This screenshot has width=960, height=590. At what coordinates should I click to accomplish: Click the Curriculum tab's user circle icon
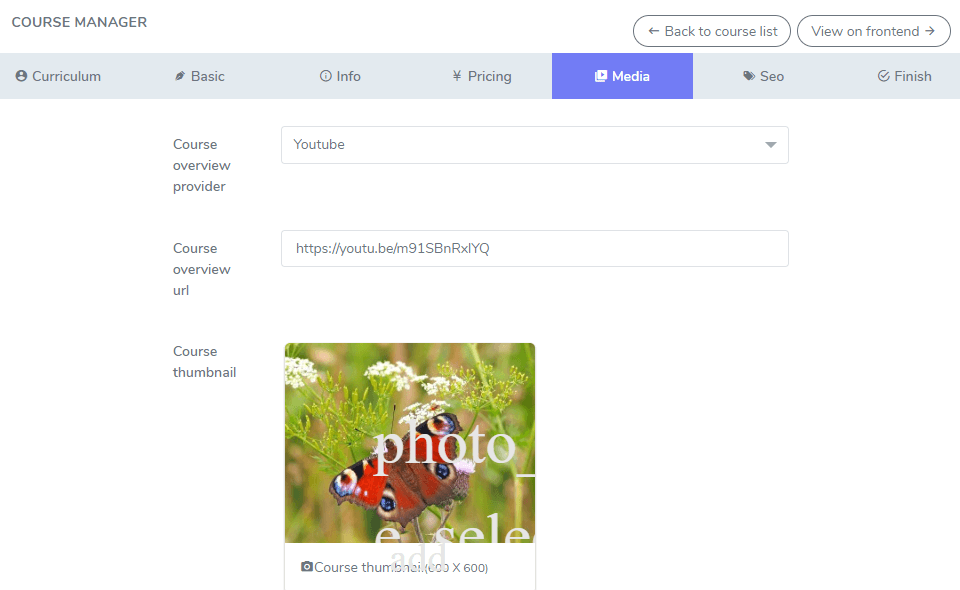[x=21, y=76]
